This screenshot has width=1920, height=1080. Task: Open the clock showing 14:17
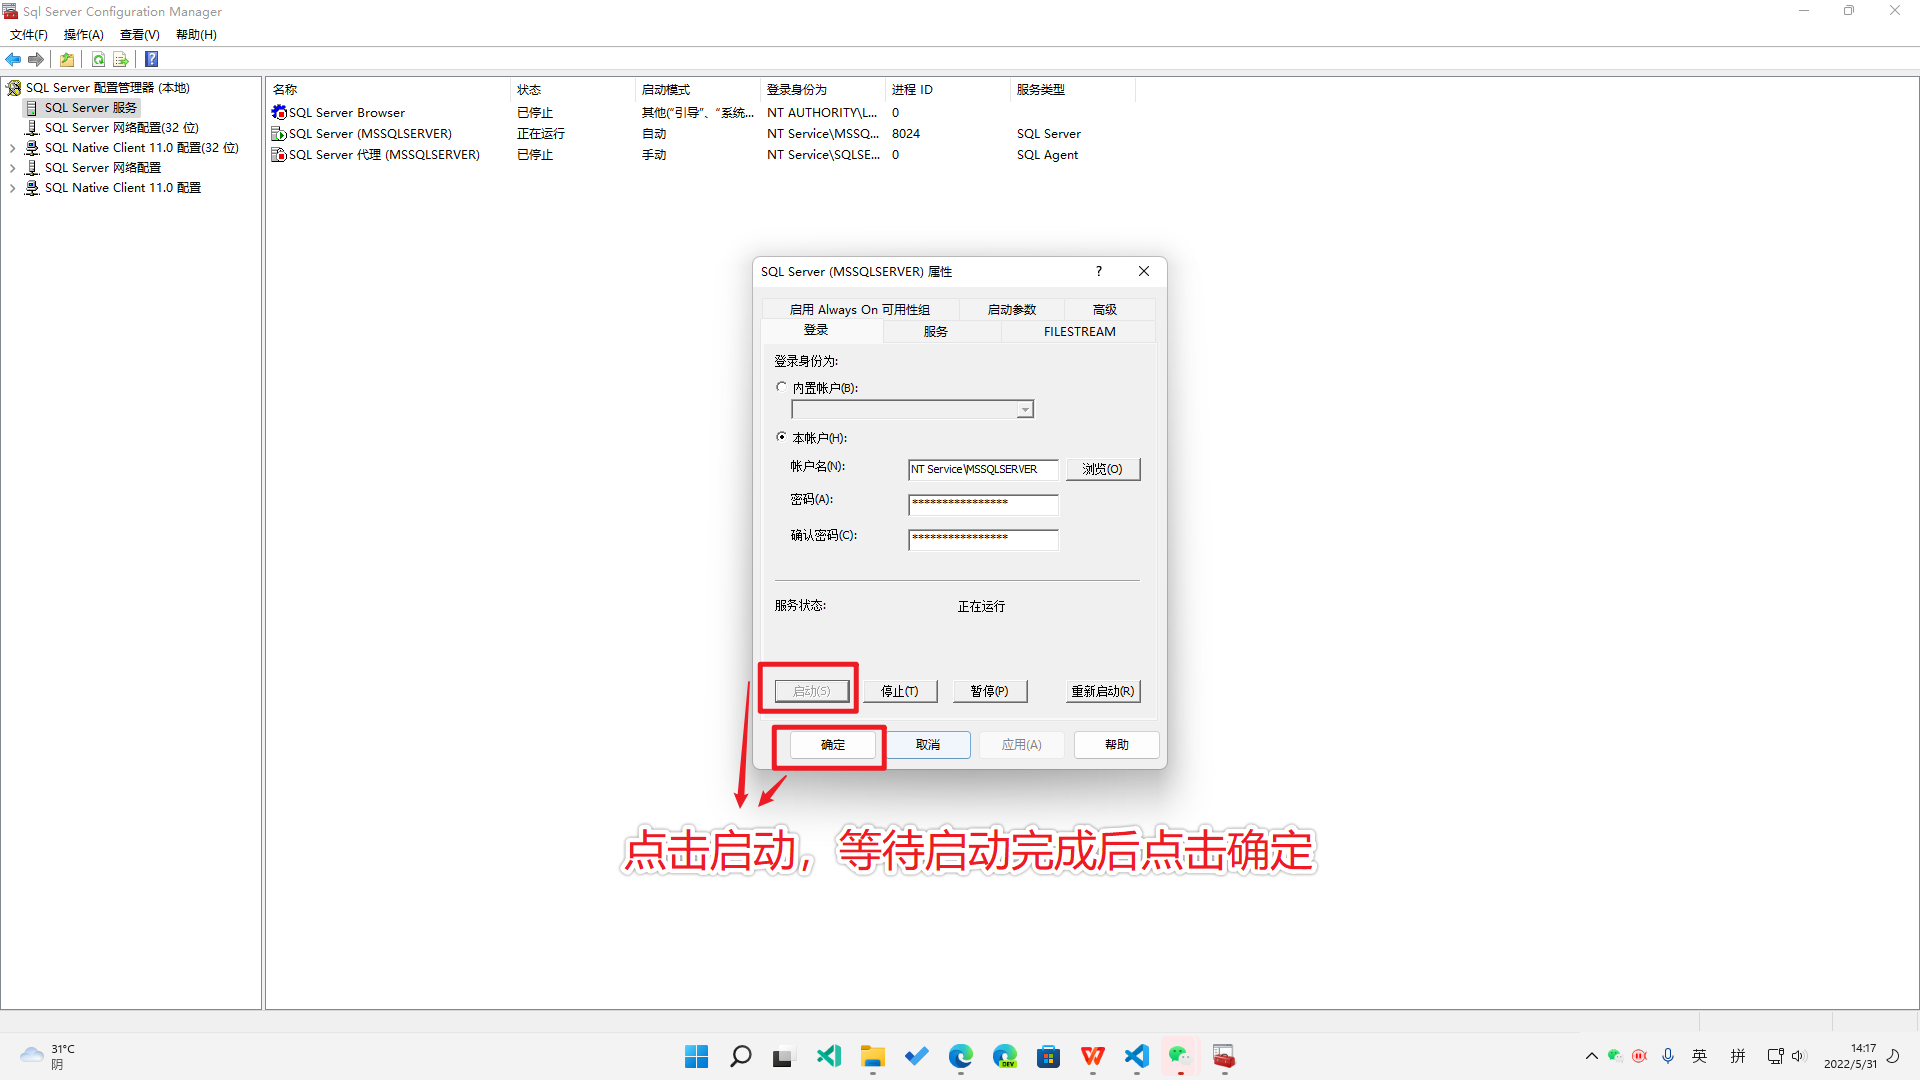pos(1851,1057)
